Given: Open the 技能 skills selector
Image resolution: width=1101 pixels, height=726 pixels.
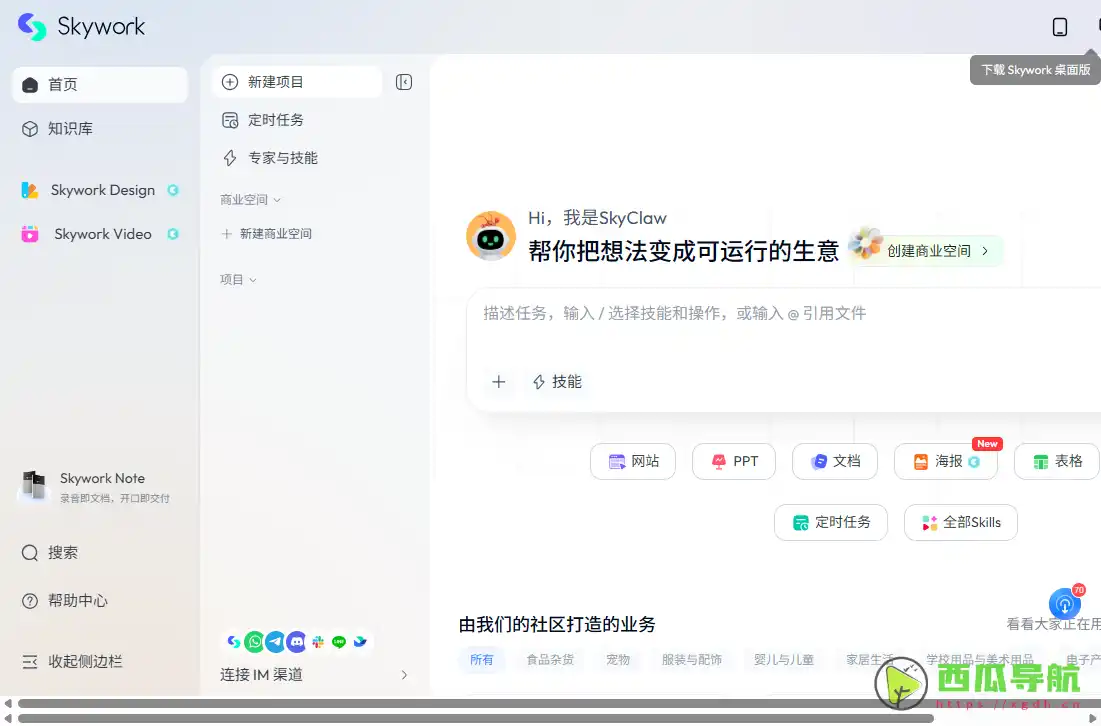Looking at the screenshot, I should [558, 382].
